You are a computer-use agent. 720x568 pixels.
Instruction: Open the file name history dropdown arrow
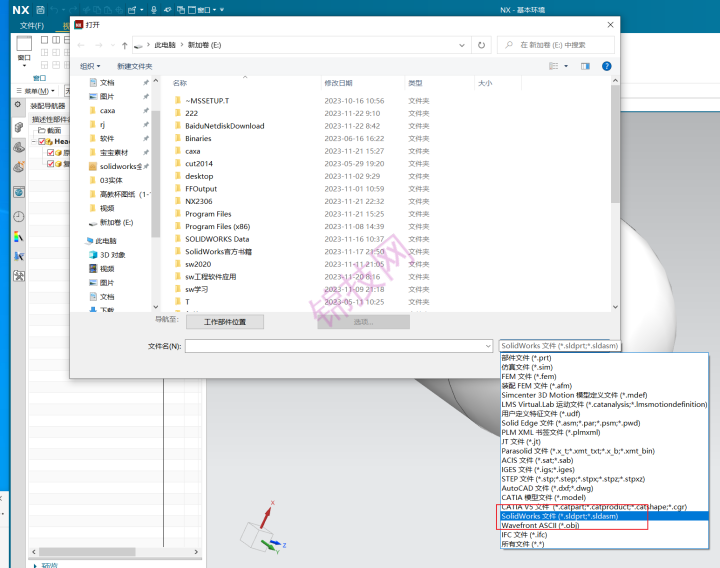488,346
